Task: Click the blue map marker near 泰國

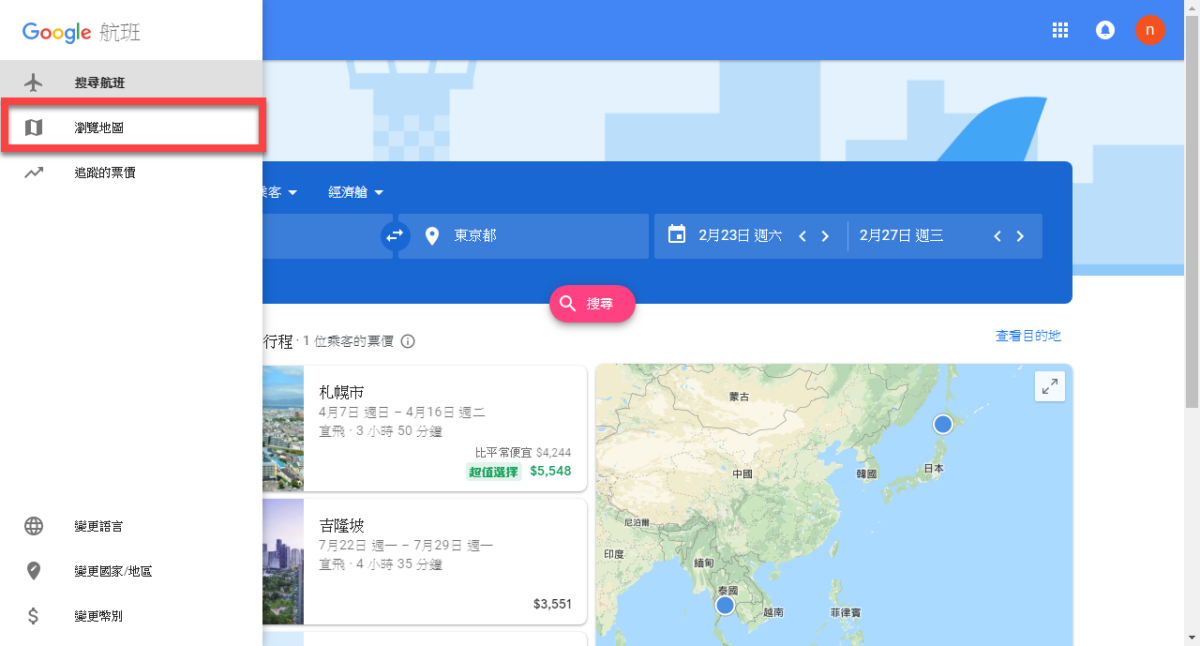Action: pos(725,605)
